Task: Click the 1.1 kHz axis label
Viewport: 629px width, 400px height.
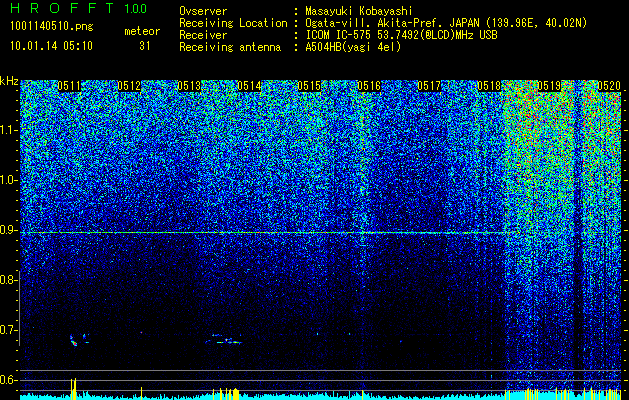Action: [x=9, y=130]
